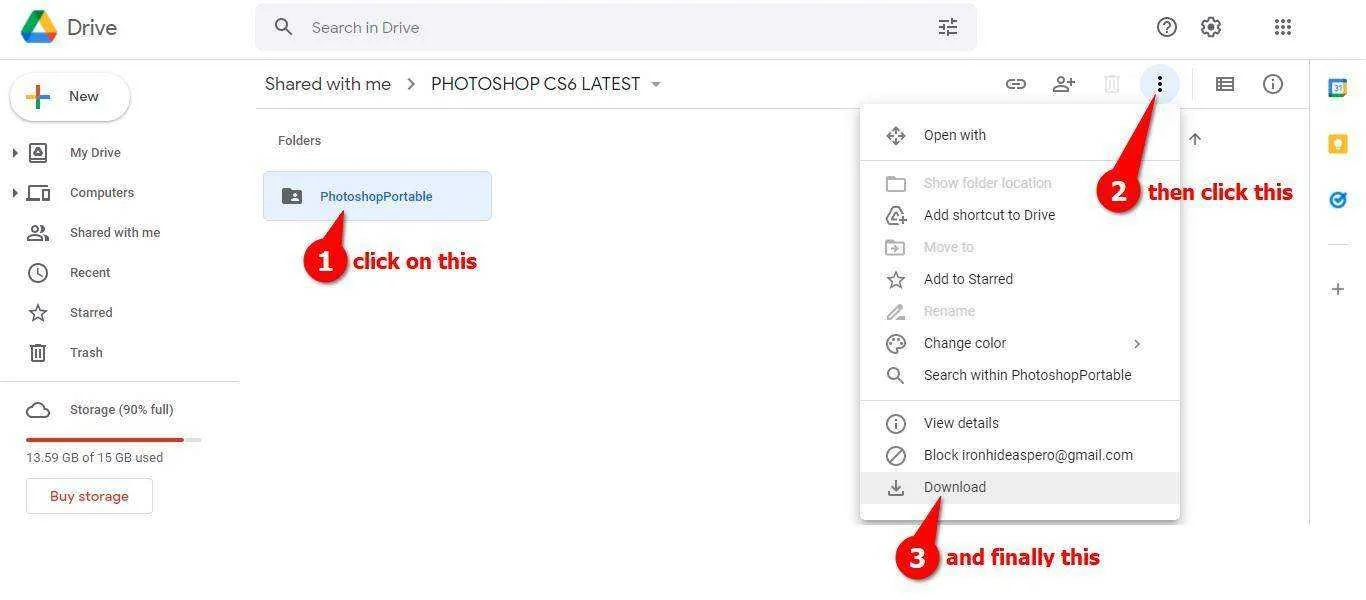
Task: Open Google Keep side panel icon
Action: point(1338,144)
